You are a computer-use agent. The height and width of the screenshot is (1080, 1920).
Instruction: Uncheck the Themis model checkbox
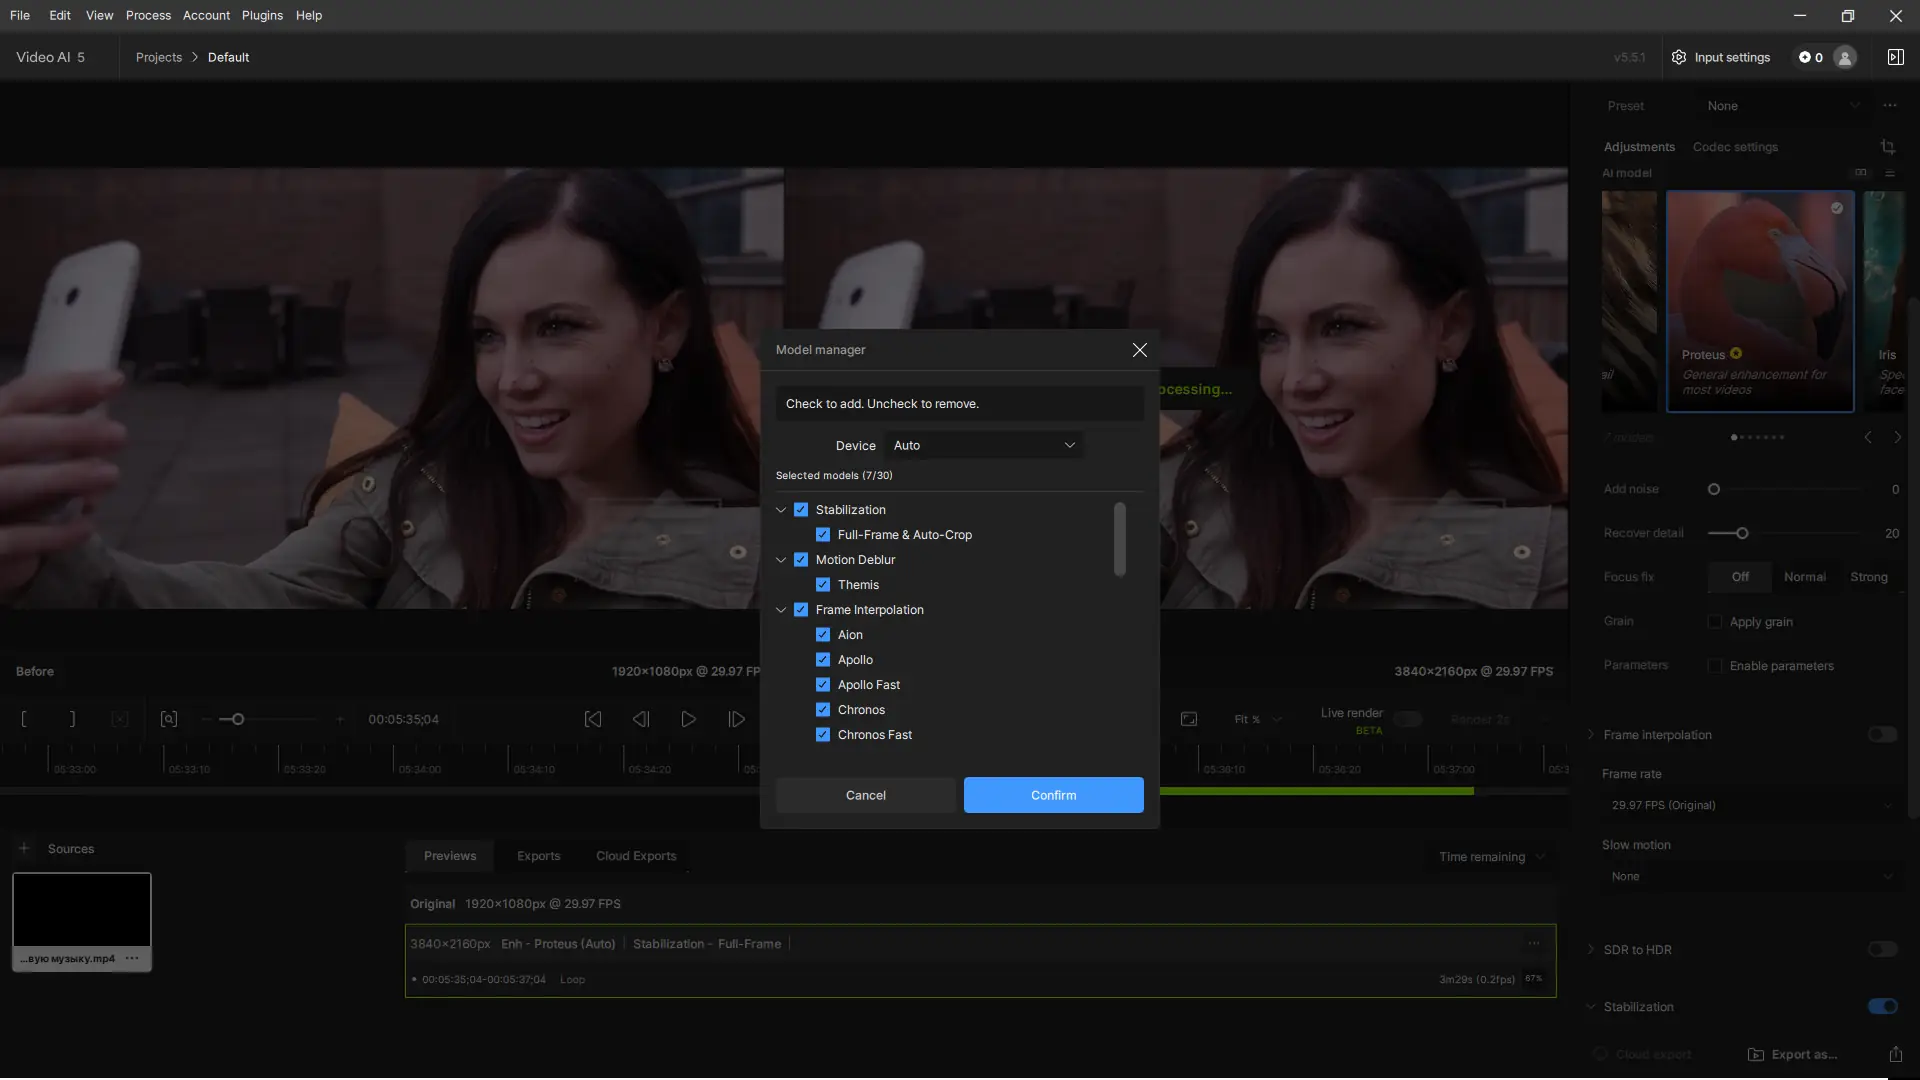click(x=822, y=585)
